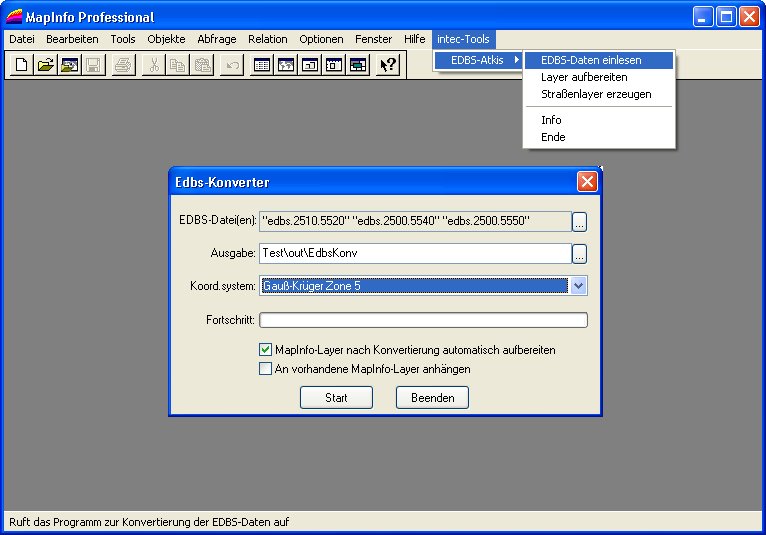Open the Koord.system dropdown arrow

[578, 286]
